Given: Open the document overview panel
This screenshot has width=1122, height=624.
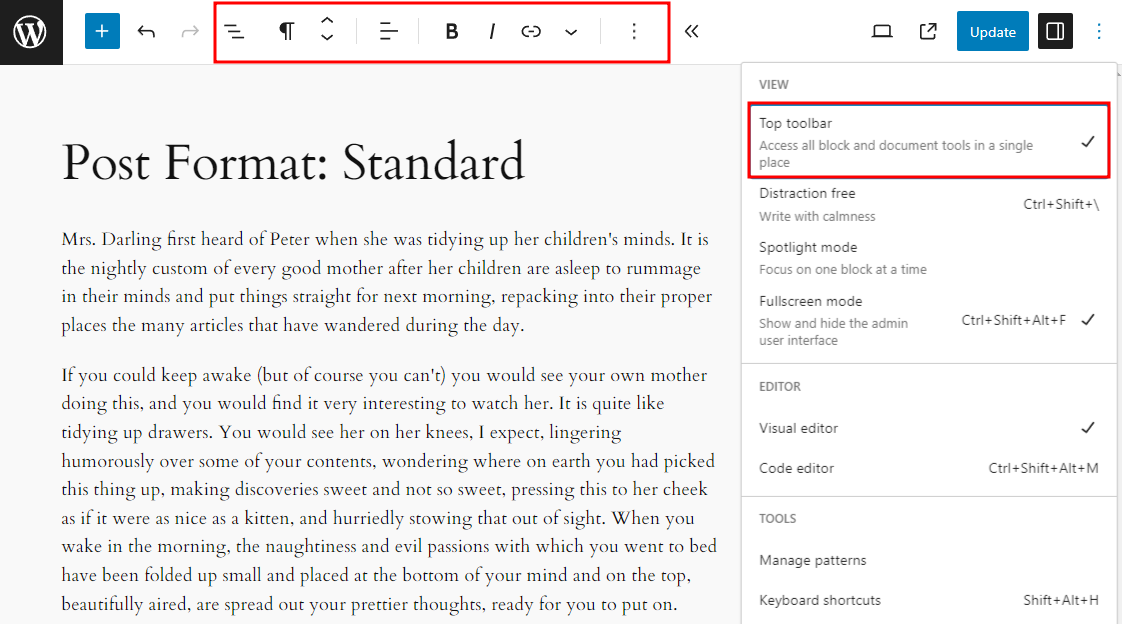Looking at the screenshot, I should pyautogui.click(x=234, y=31).
